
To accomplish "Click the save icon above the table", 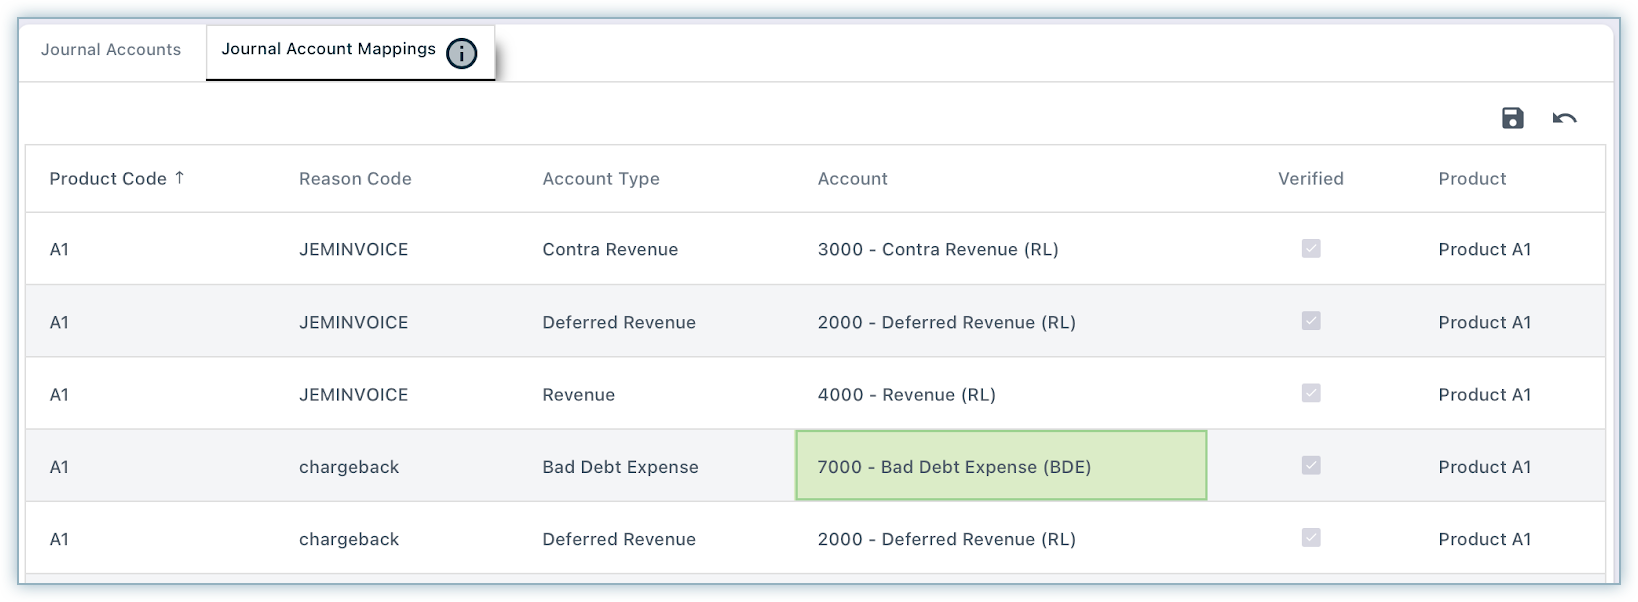I will pyautogui.click(x=1512, y=118).
